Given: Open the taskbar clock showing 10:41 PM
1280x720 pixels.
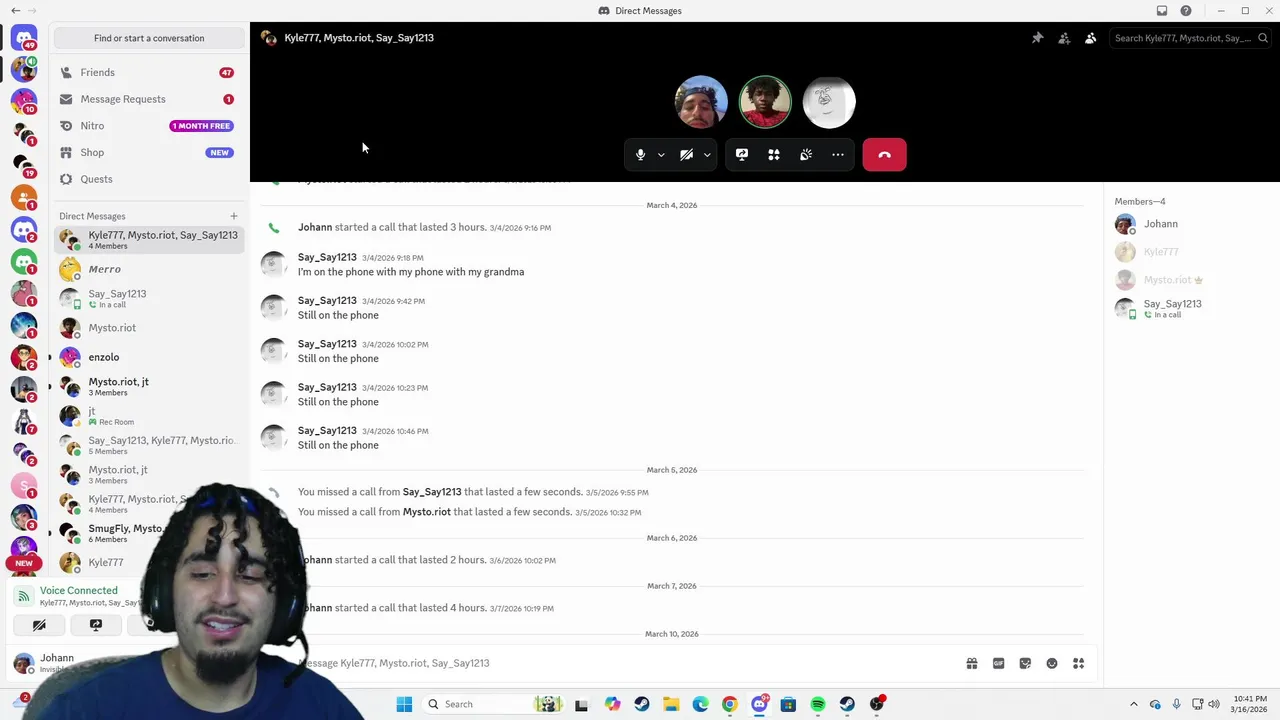Looking at the screenshot, I should point(1250,704).
